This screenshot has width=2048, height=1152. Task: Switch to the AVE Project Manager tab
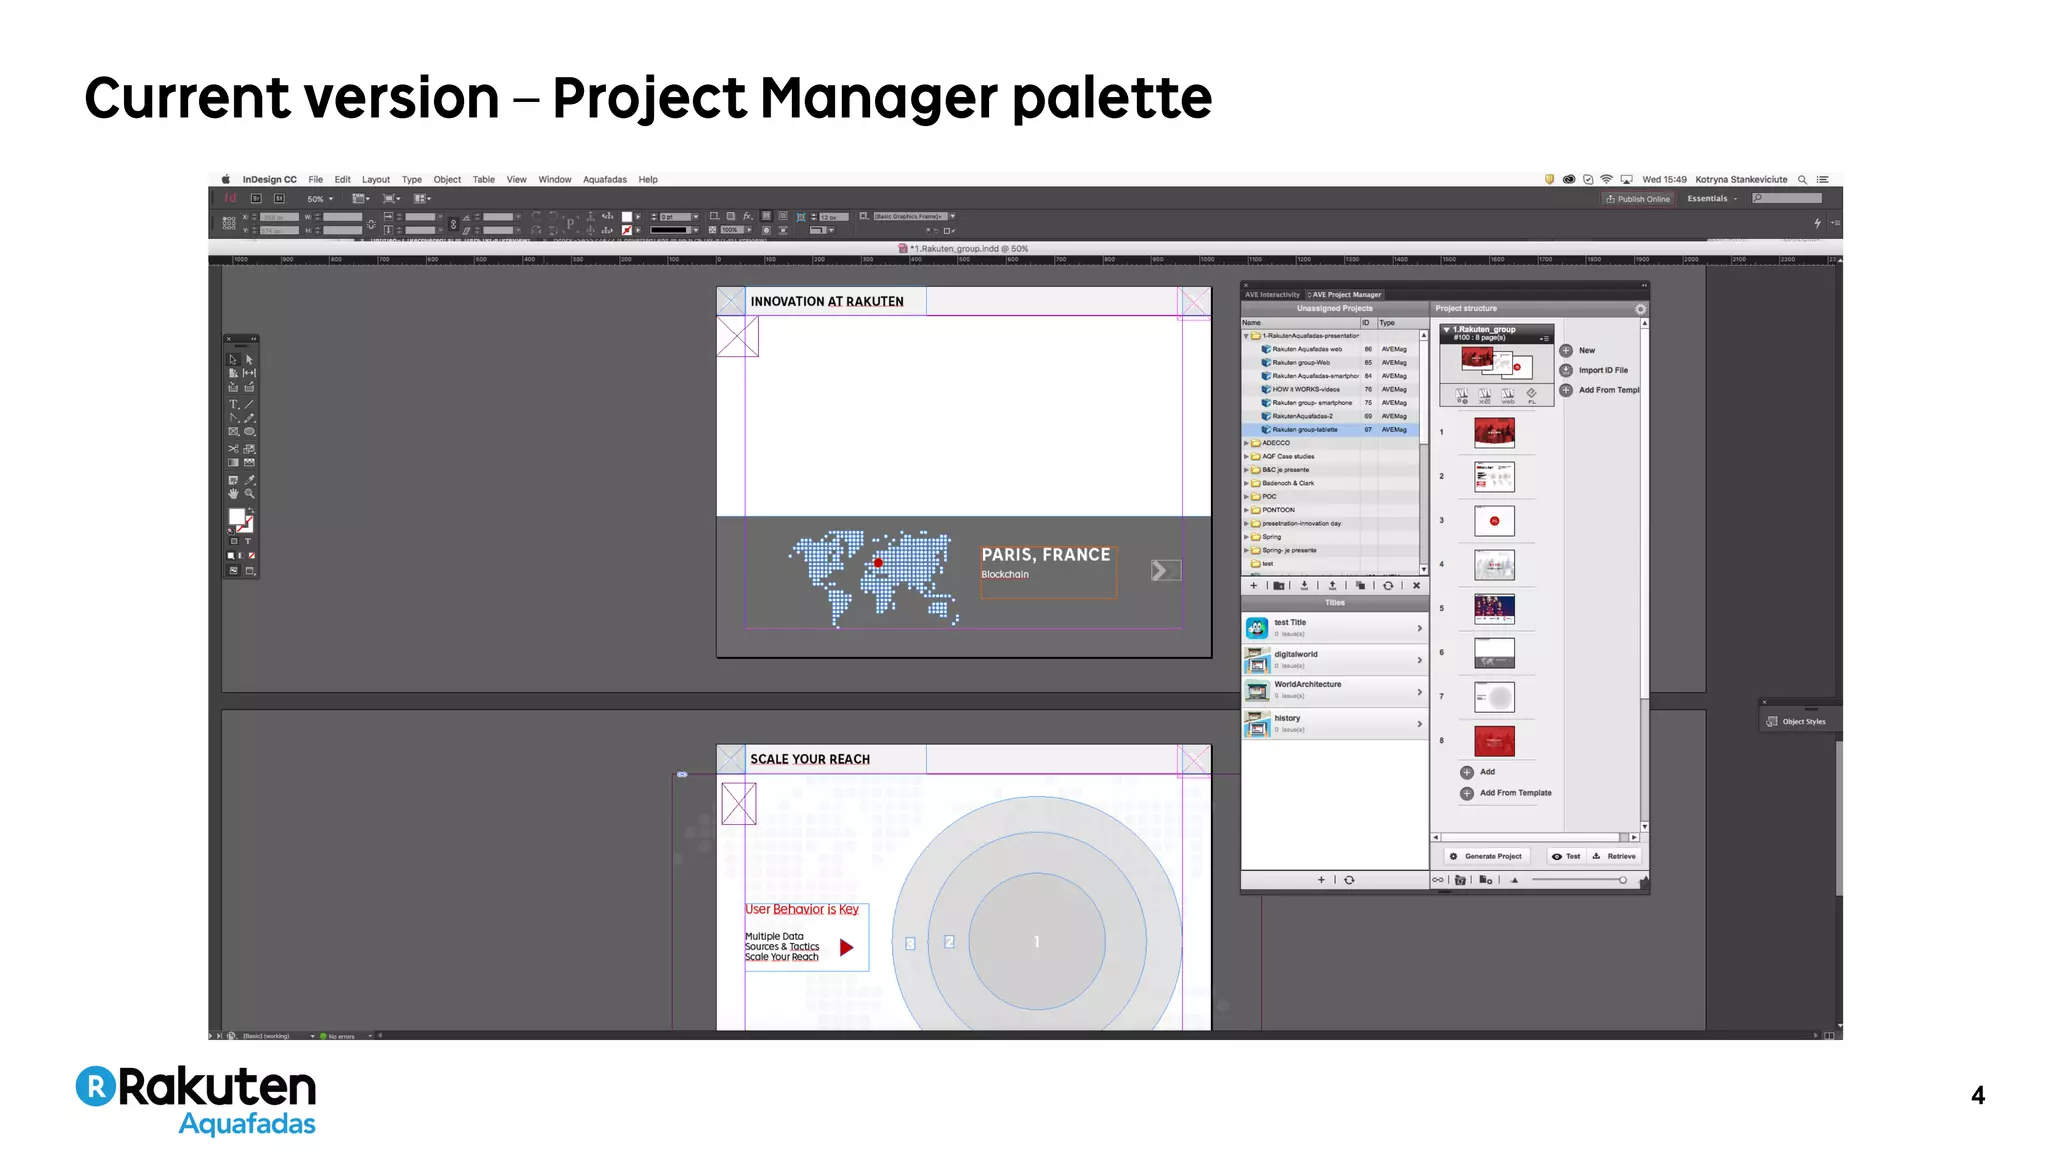tap(1344, 295)
